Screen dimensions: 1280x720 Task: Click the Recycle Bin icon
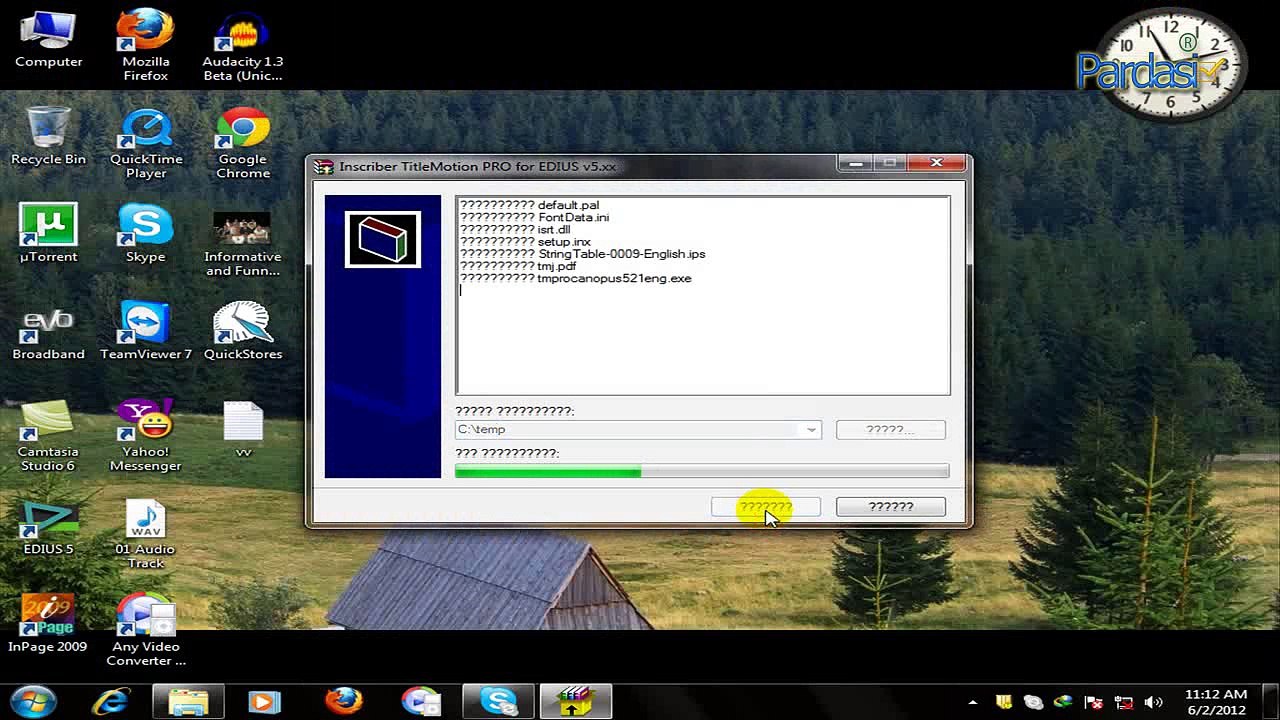(48, 137)
